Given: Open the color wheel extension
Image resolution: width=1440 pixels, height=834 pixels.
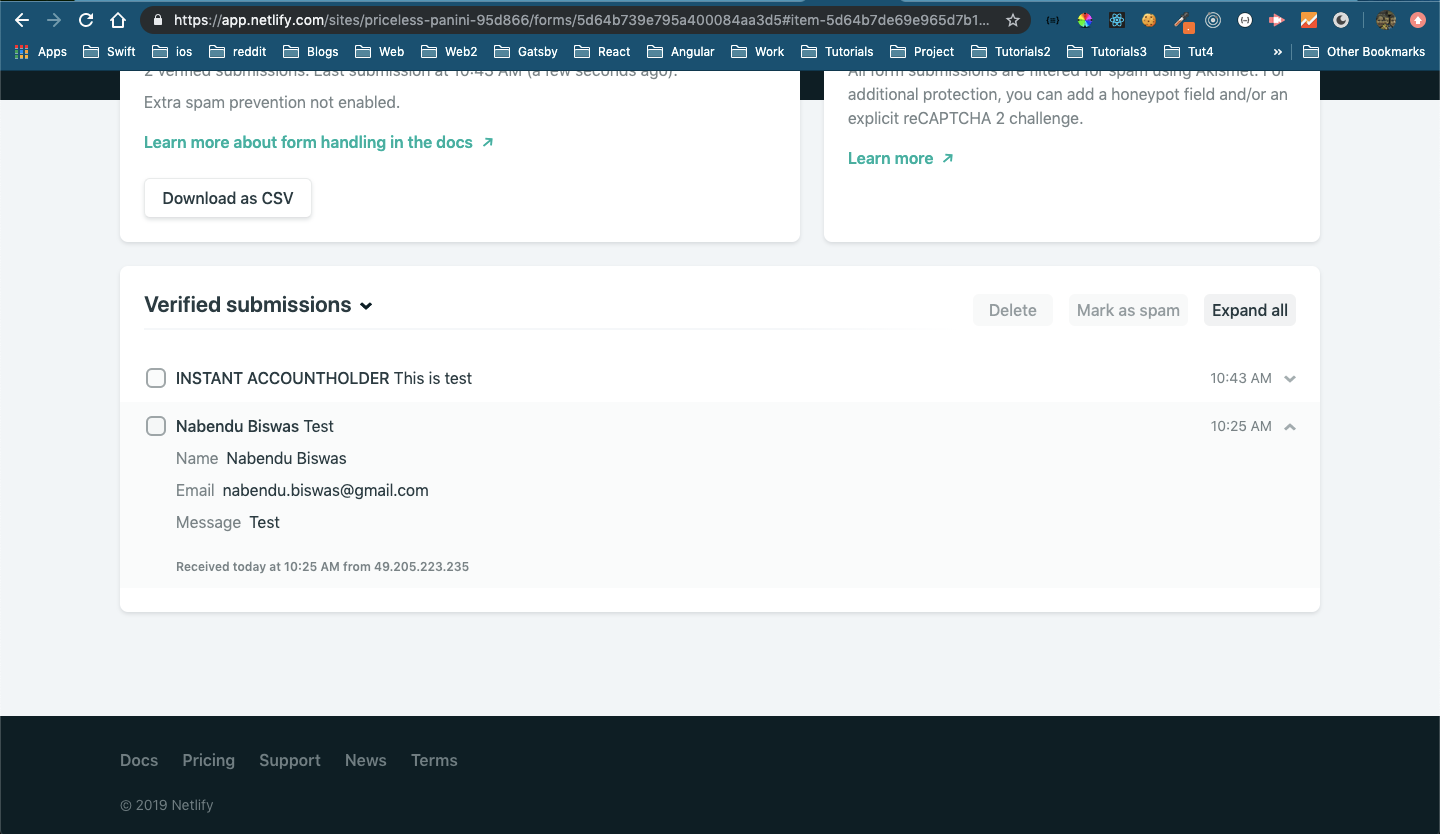Looking at the screenshot, I should tap(1085, 20).
